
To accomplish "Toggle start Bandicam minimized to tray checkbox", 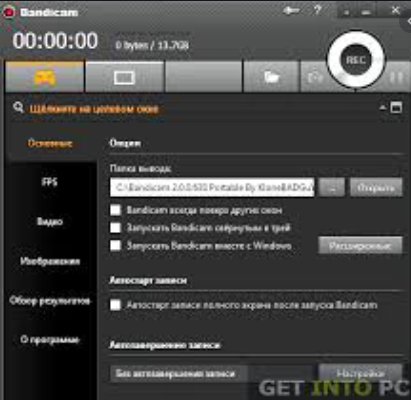I will pyautogui.click(x=115, y=228).
